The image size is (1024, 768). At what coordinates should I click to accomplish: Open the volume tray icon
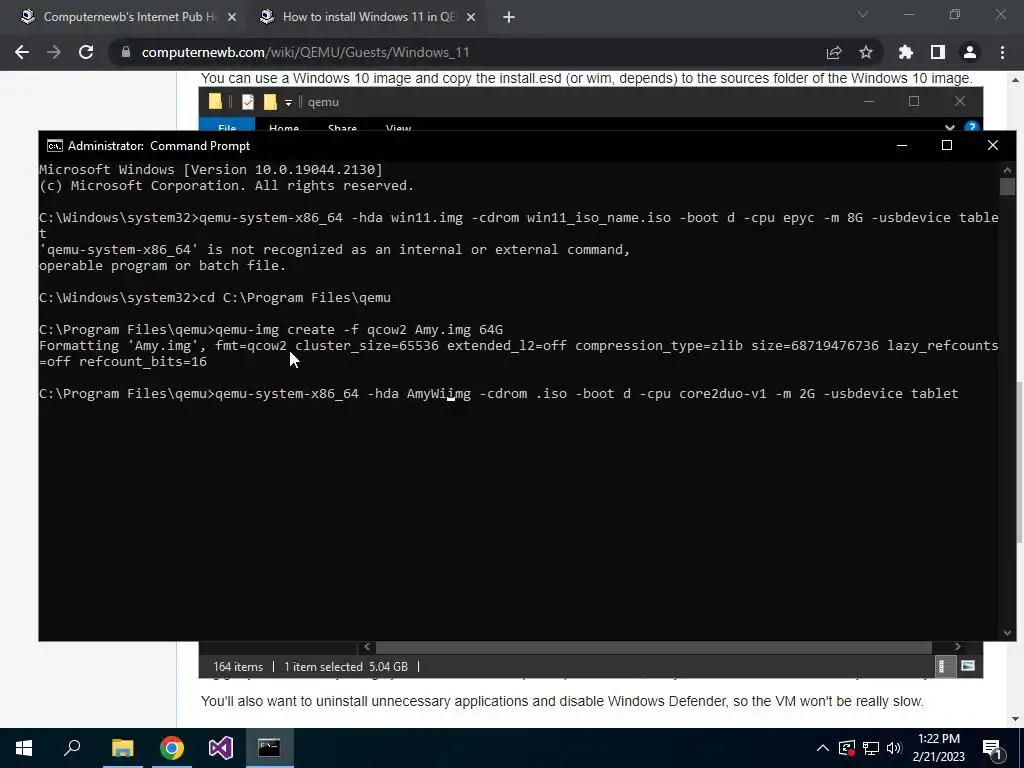point(894,748)
